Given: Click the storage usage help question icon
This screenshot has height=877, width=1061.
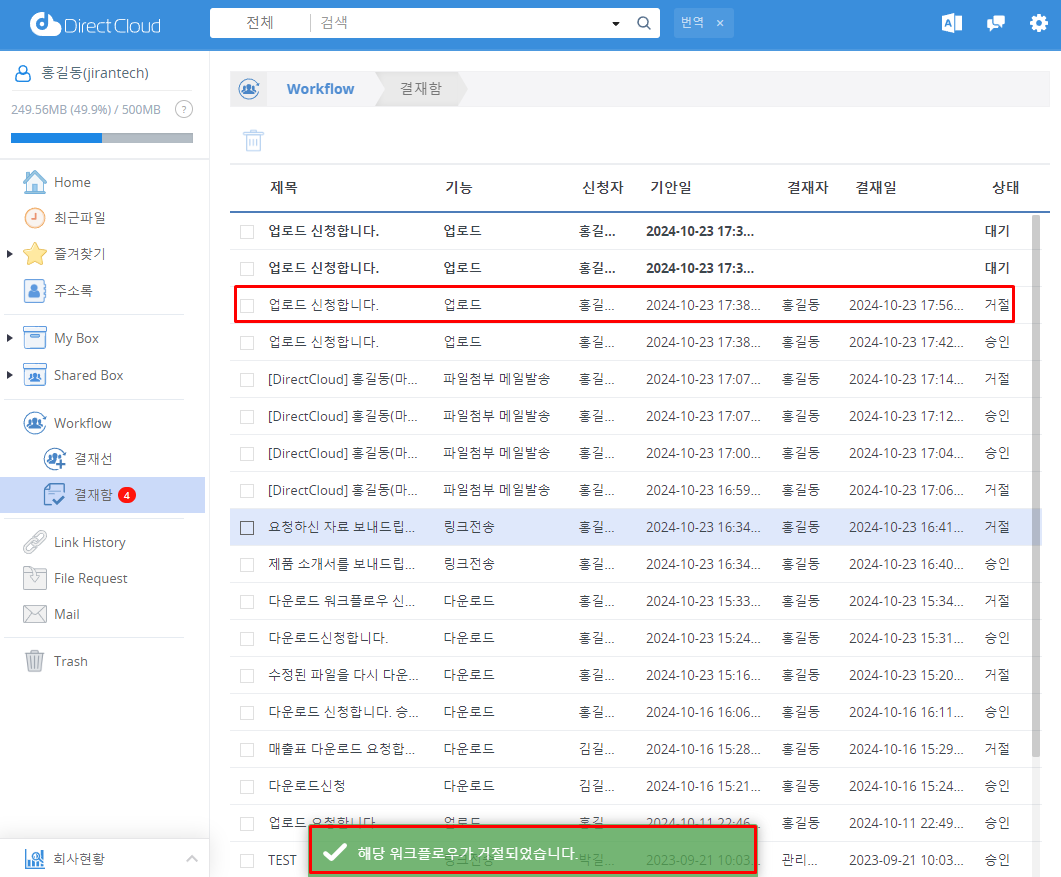Looking at the screenshot, I should (x=183, y=109).
